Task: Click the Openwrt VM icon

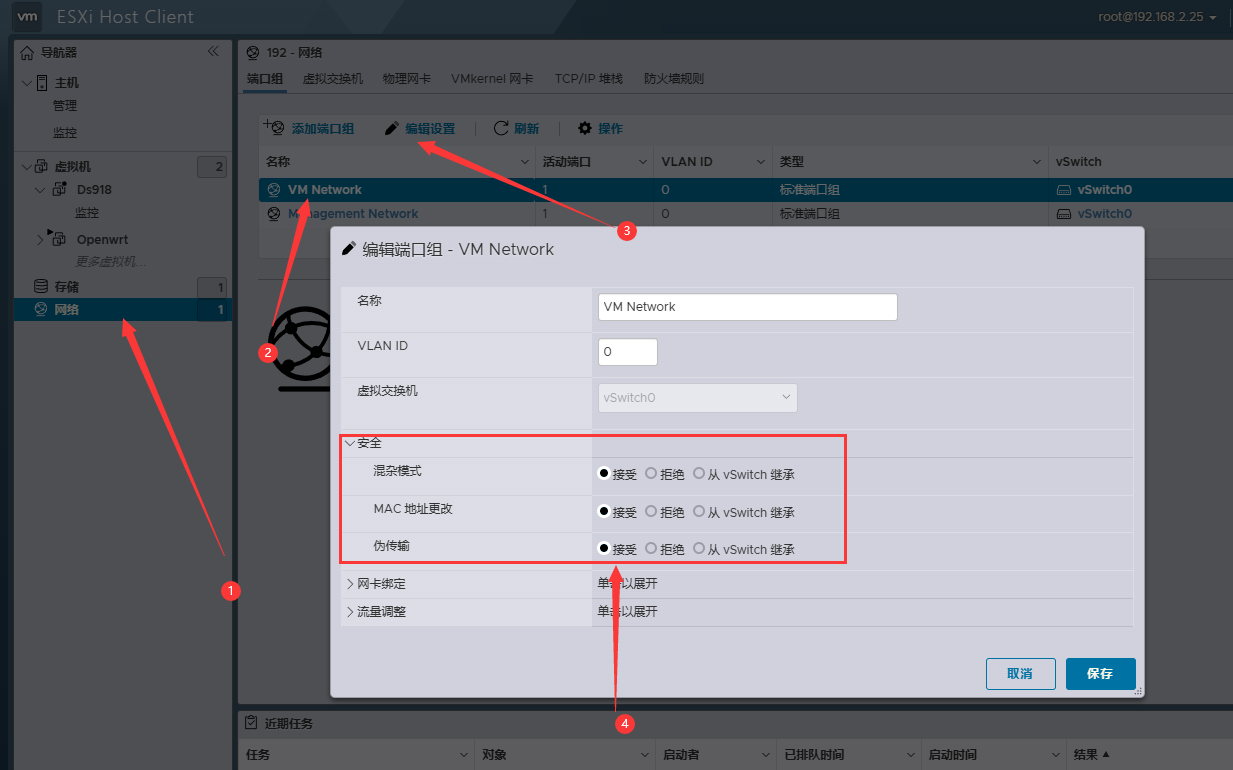Action: click(59, 239)
